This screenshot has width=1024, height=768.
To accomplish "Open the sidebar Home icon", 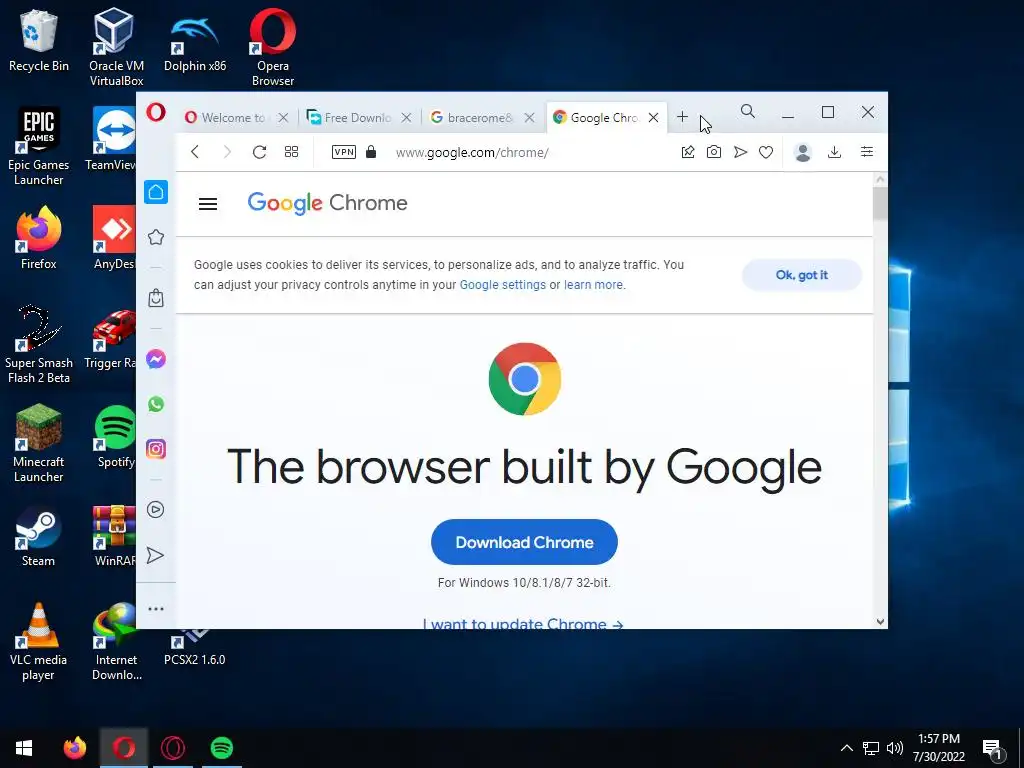I will [x=155, y=192].
